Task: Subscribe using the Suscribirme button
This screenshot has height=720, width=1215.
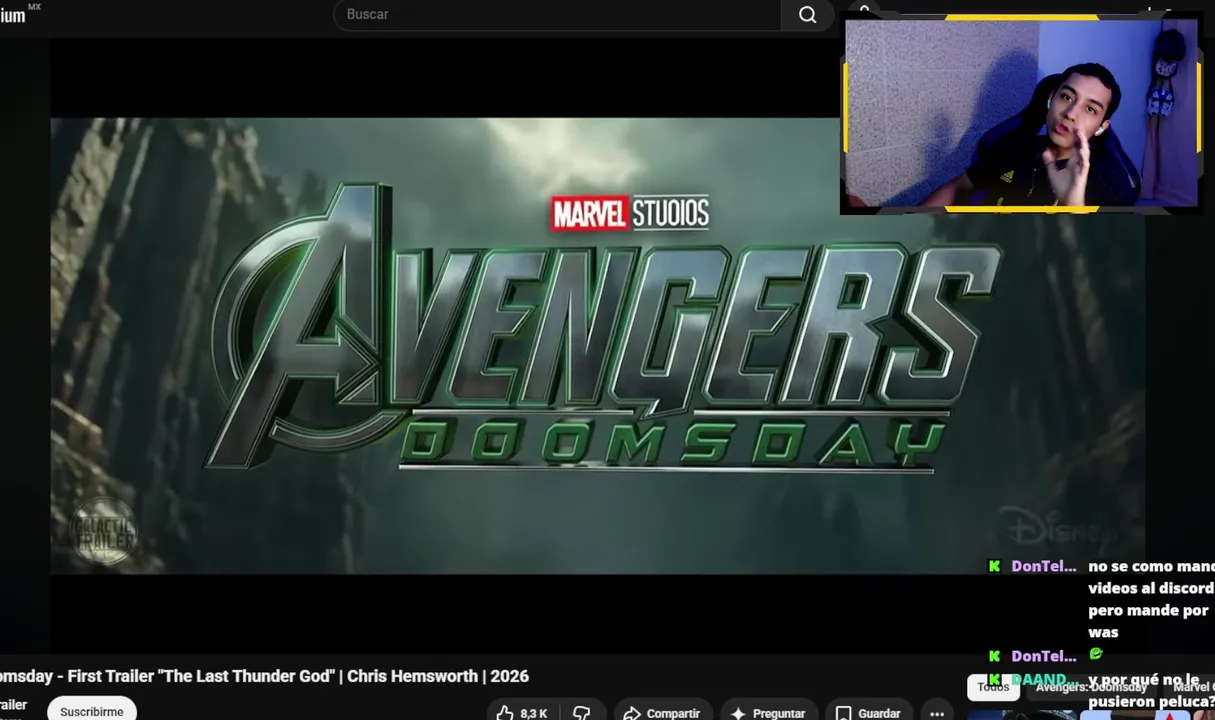Action: [x=92, y=711]
